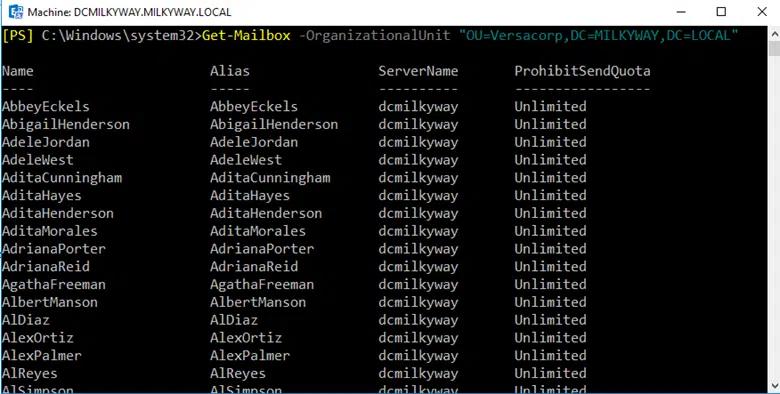This screenshot has width=780, height=394.
Task: Click Unlimited in the AlDiaz row
Action: click(x=551, y=320)
